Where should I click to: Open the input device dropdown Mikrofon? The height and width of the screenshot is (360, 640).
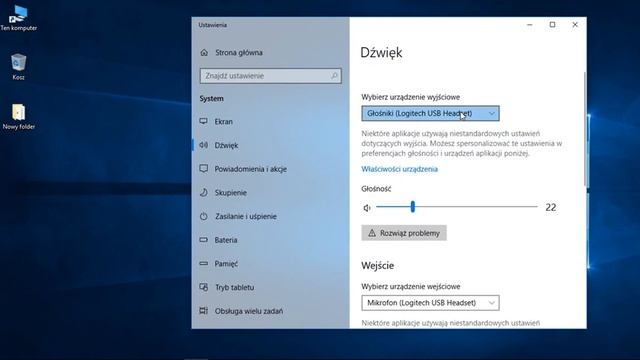[x=430, y=303]
